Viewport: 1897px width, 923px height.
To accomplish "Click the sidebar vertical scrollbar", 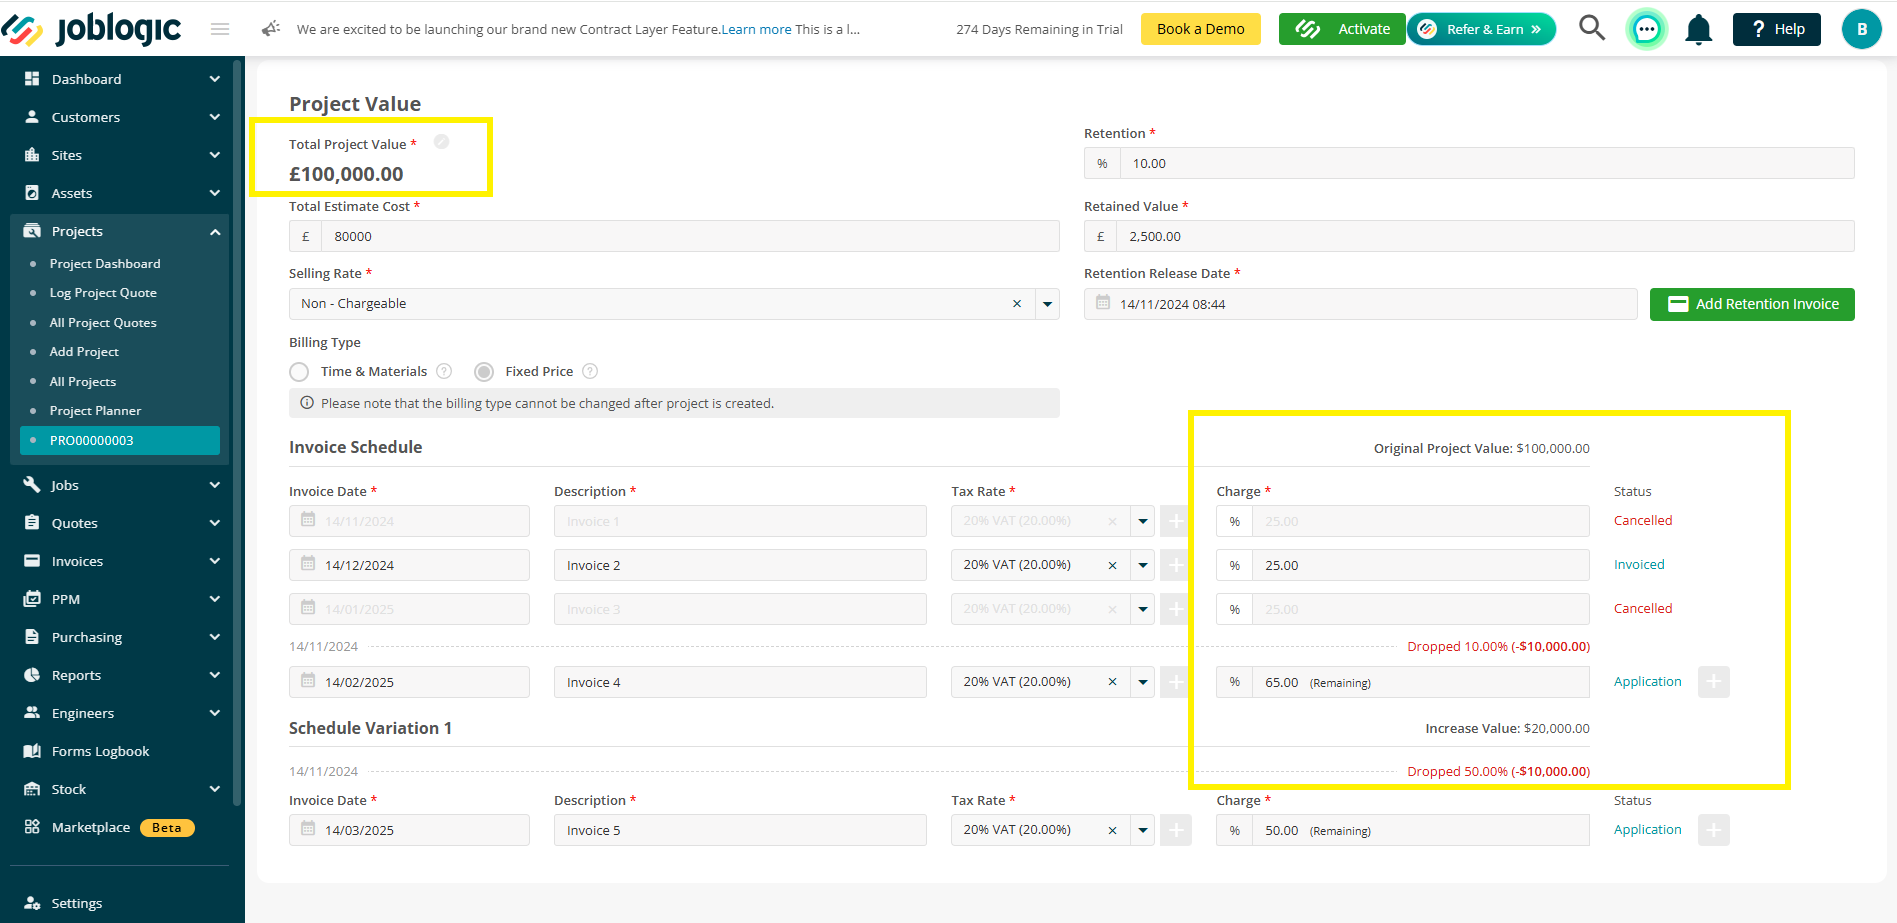I will click(237, 432).
